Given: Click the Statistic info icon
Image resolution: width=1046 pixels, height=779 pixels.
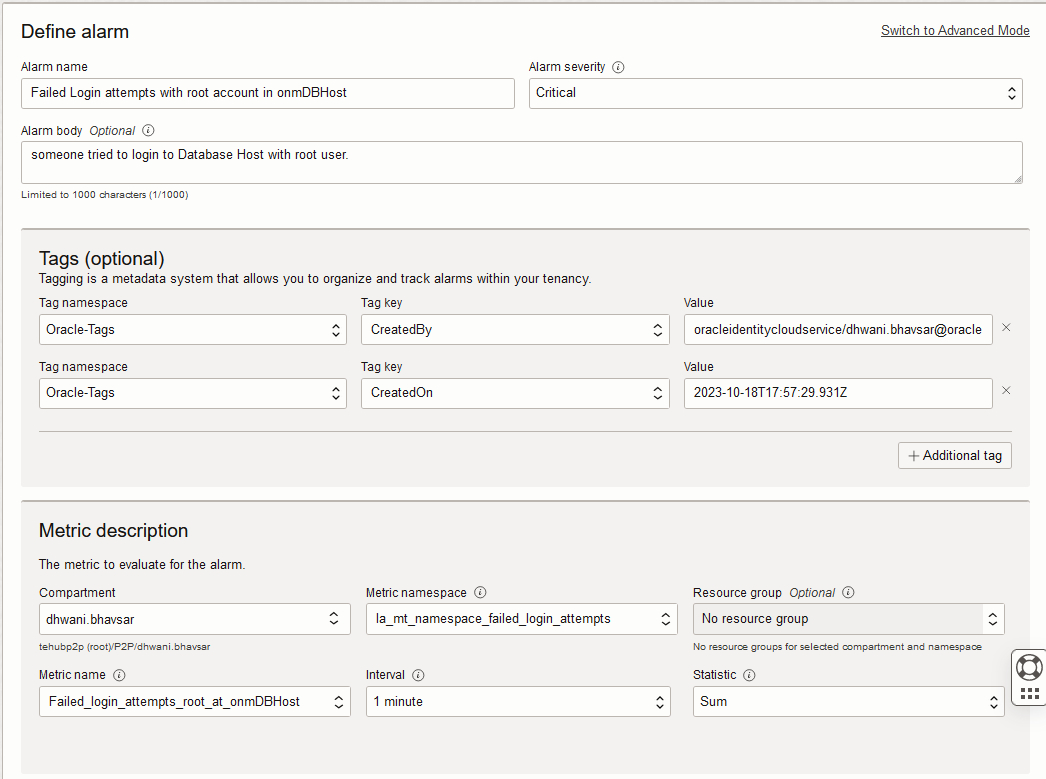Looking at the screenshot, I should pos(749,675).
